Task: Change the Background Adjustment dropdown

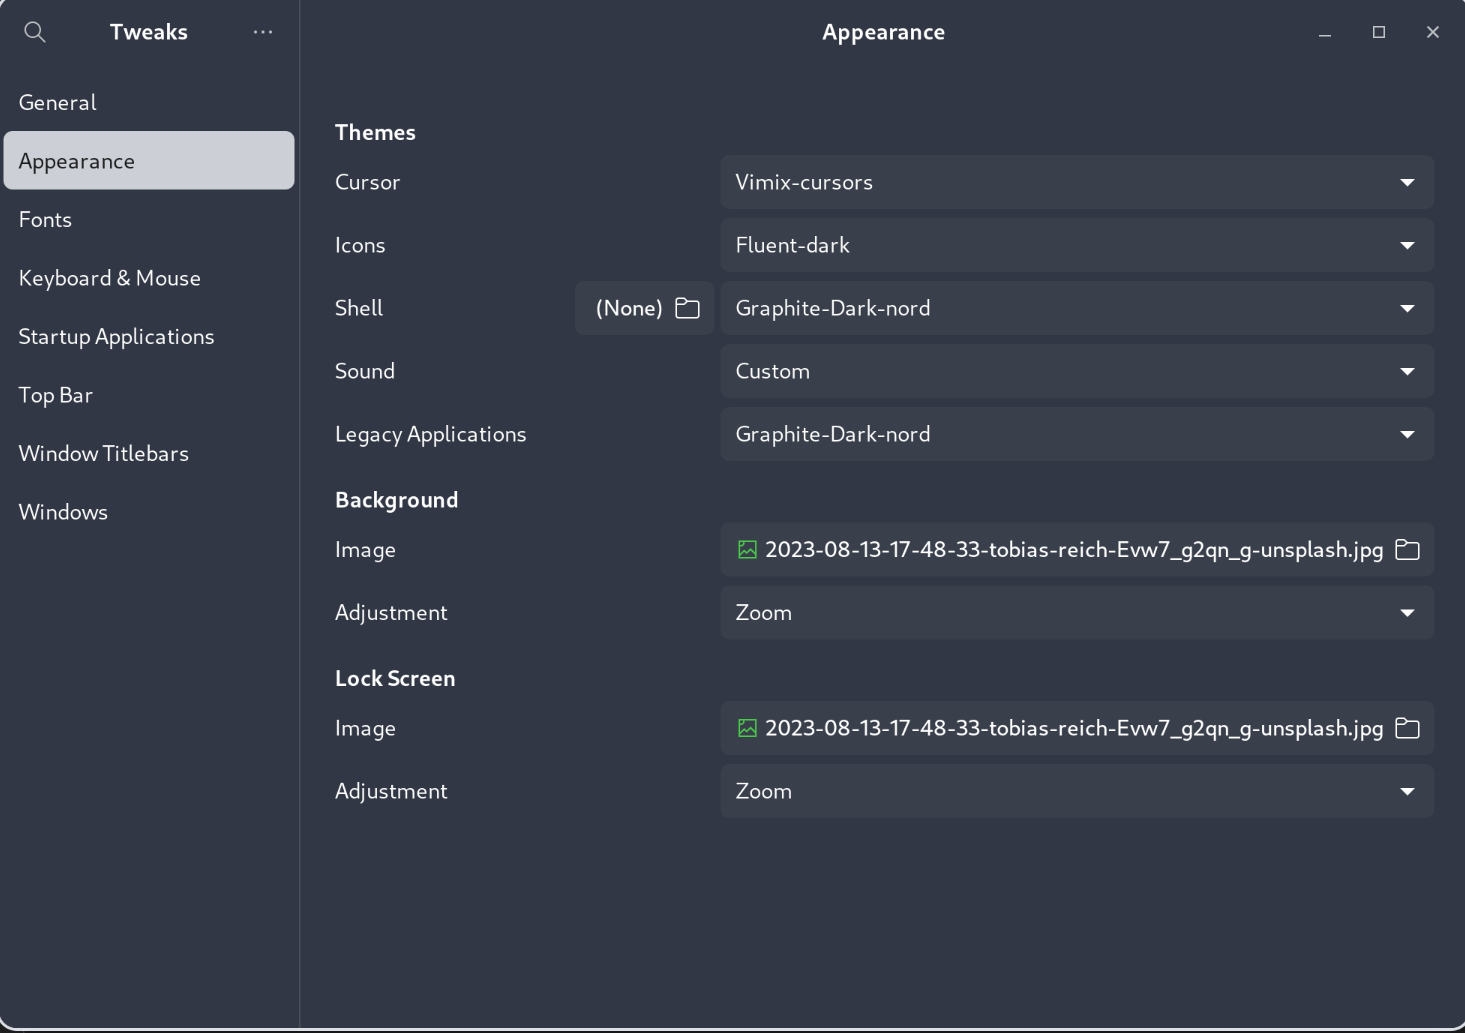Action: [x=1076, y=613]
